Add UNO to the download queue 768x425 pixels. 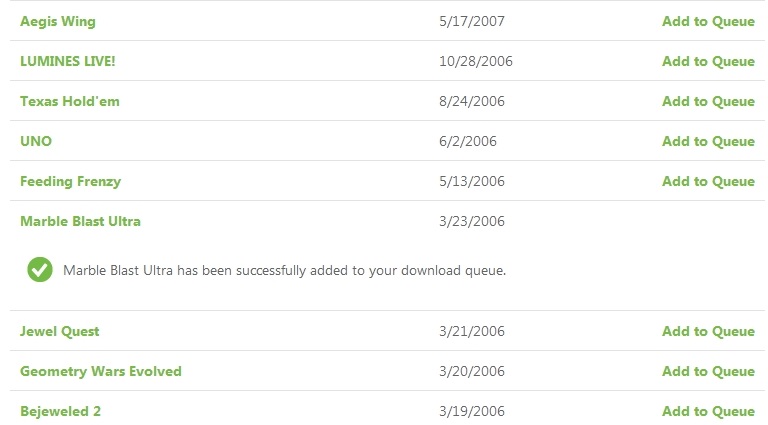pos(708,142)
